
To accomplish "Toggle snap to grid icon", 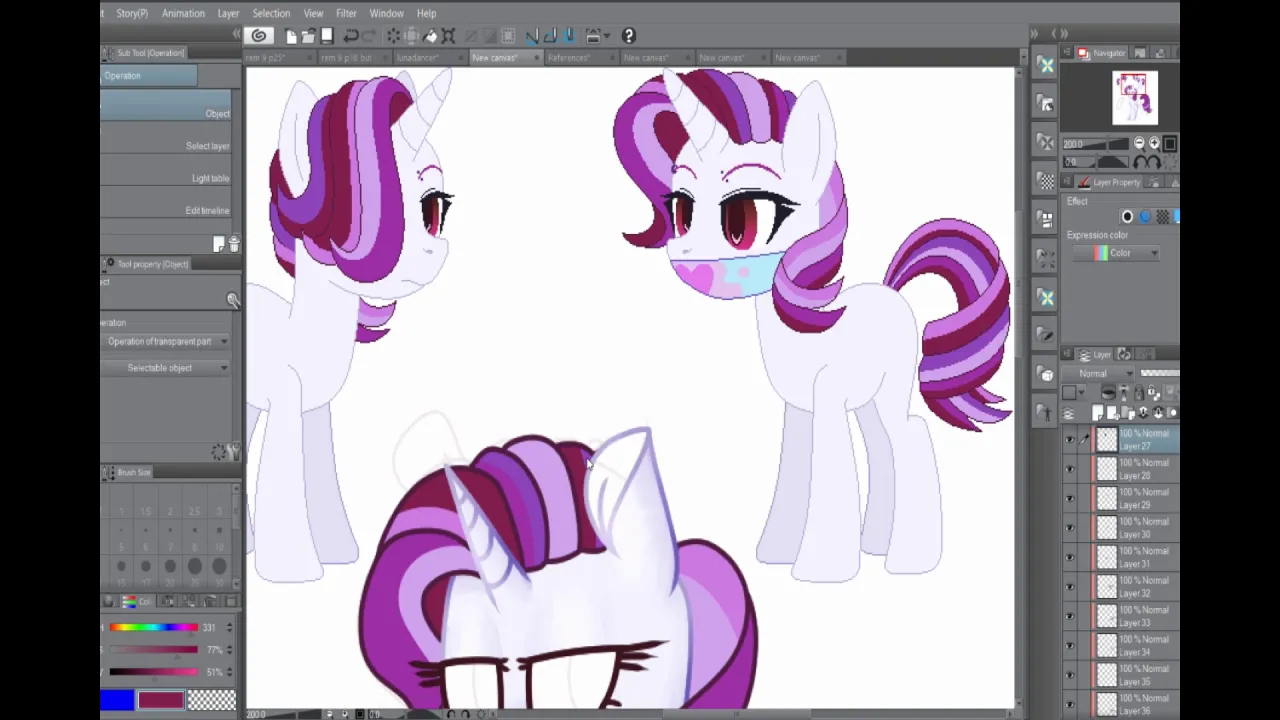I will [x=570, y=36].
